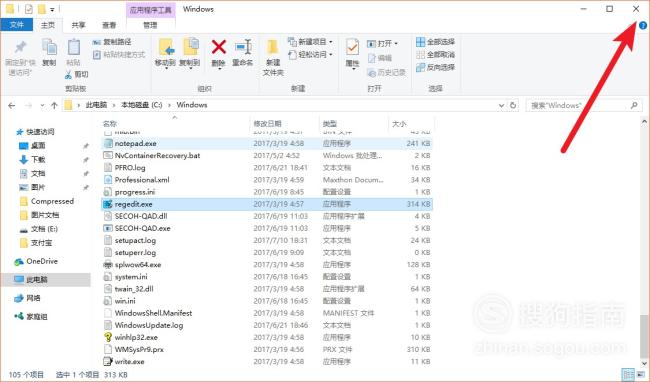
Task: Open the New item dropdown
Action: coord(310,42)
